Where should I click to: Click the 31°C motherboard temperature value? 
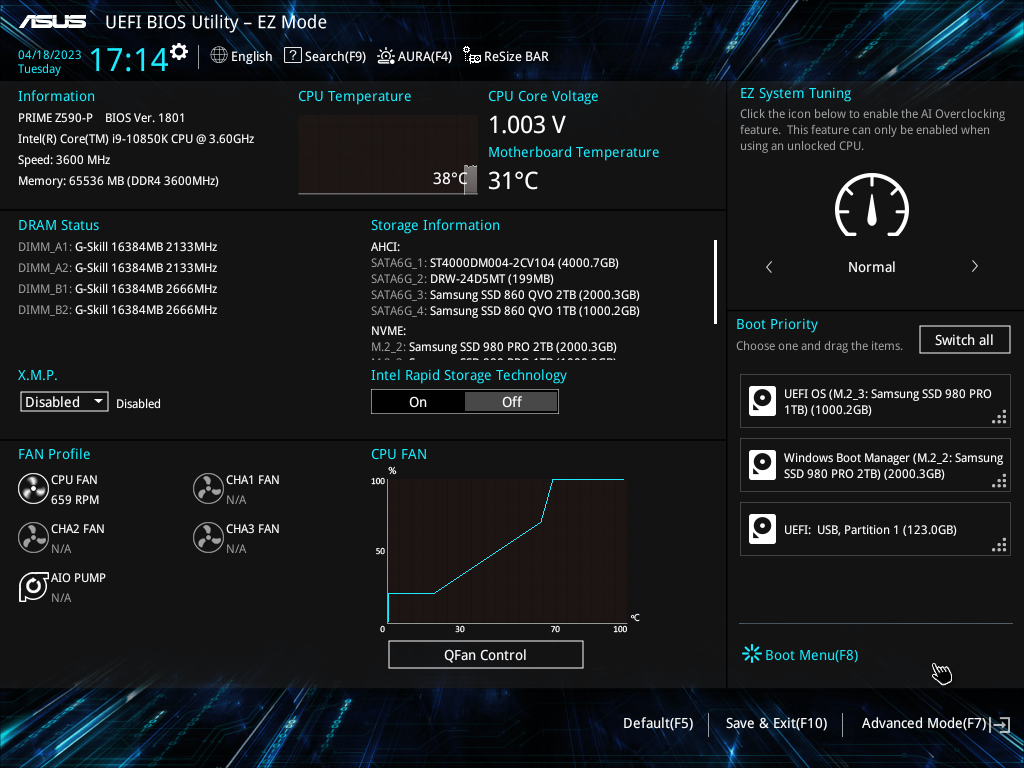point(513,180)
